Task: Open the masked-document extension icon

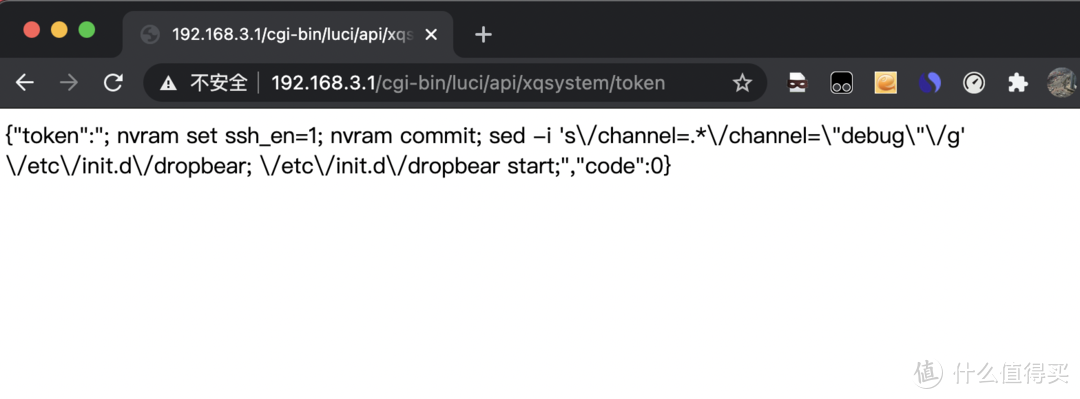Action: [797, 83]
